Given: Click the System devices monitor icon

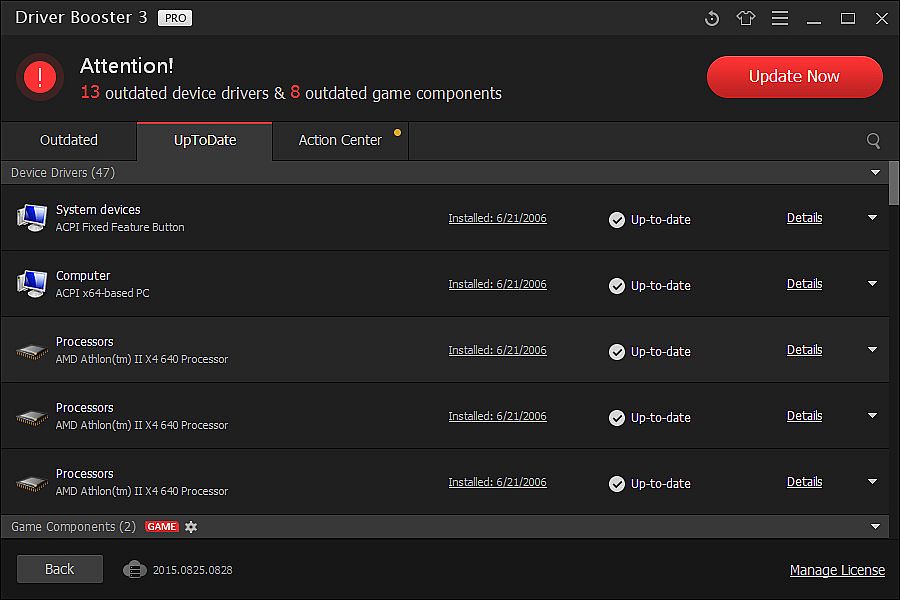Looking at the screenshot, I should (31, 217).
